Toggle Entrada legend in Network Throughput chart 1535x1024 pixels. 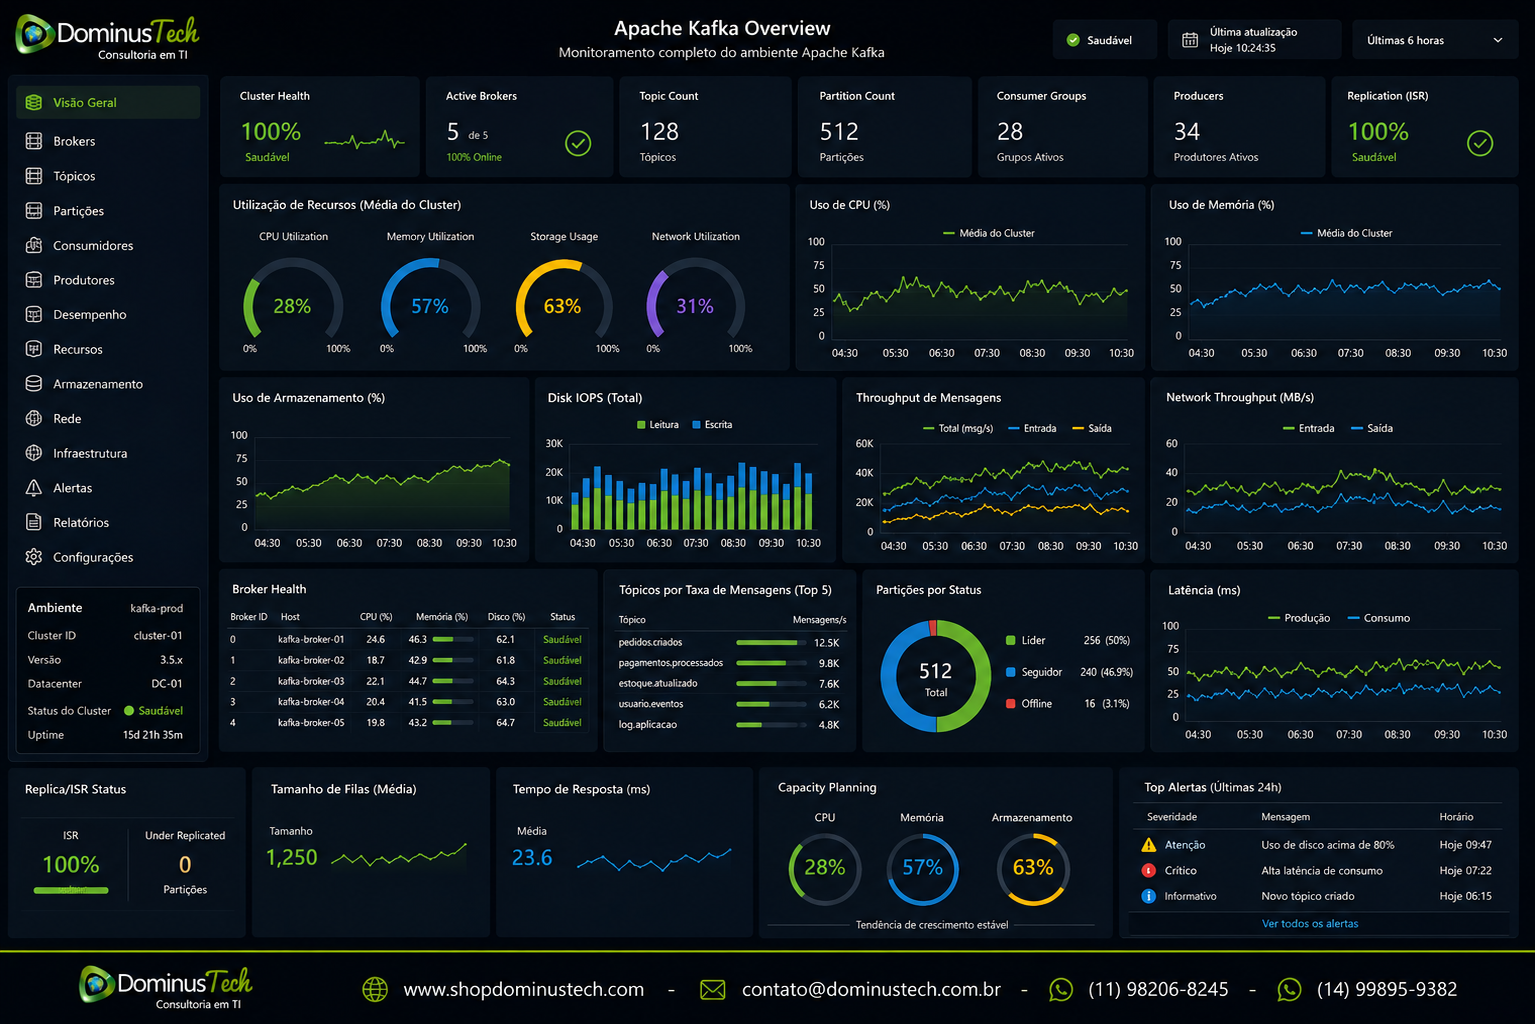coord(1309,428)
